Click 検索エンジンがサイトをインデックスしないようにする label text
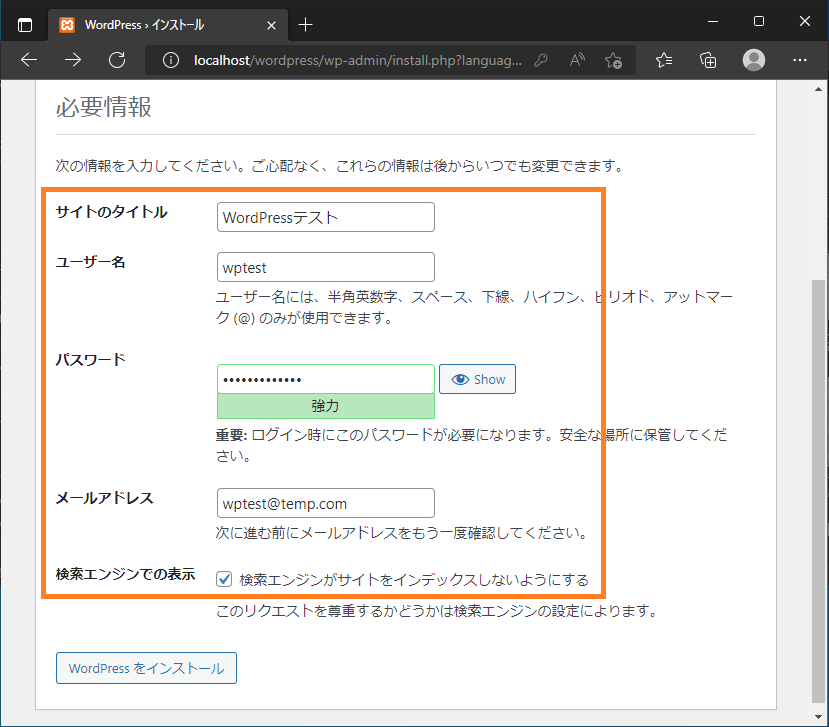The image size is (829, 727). [414, 580]
